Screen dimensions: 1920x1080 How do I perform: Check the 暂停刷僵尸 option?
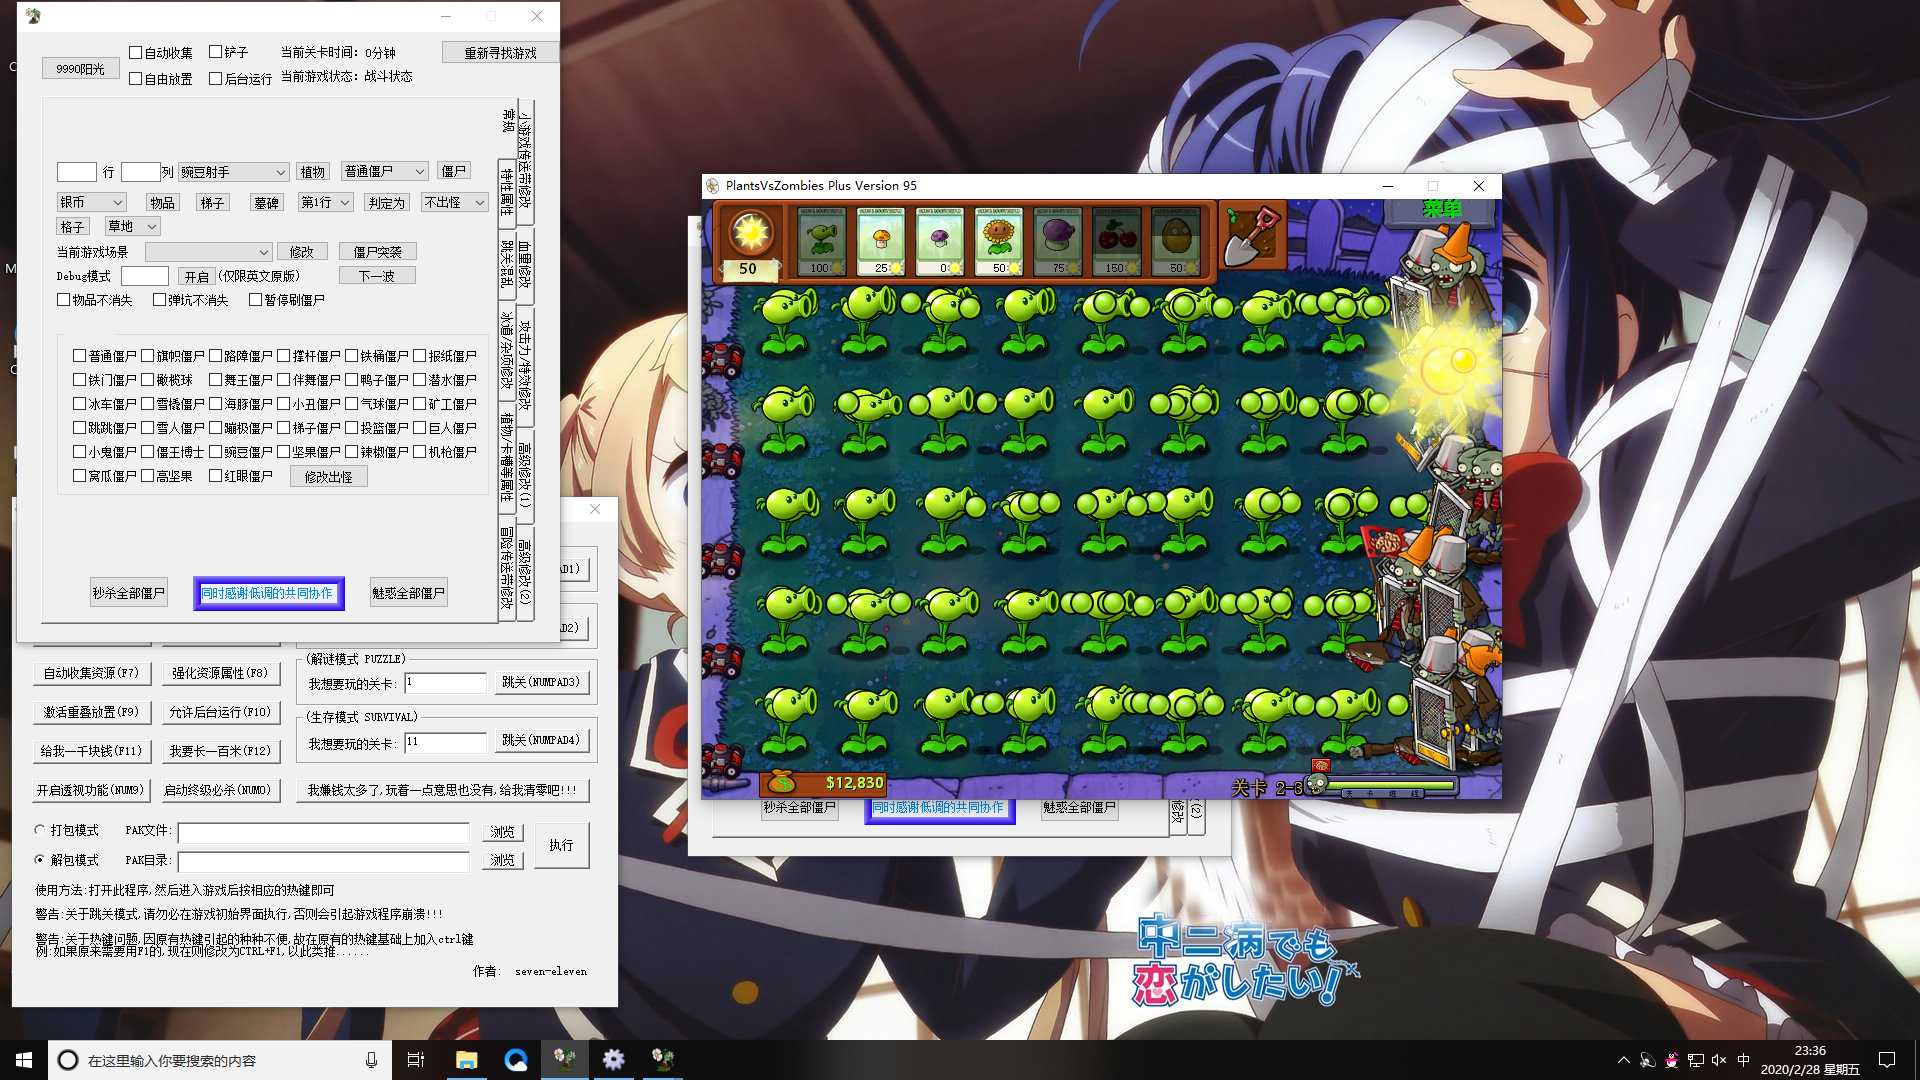point(255,299)
